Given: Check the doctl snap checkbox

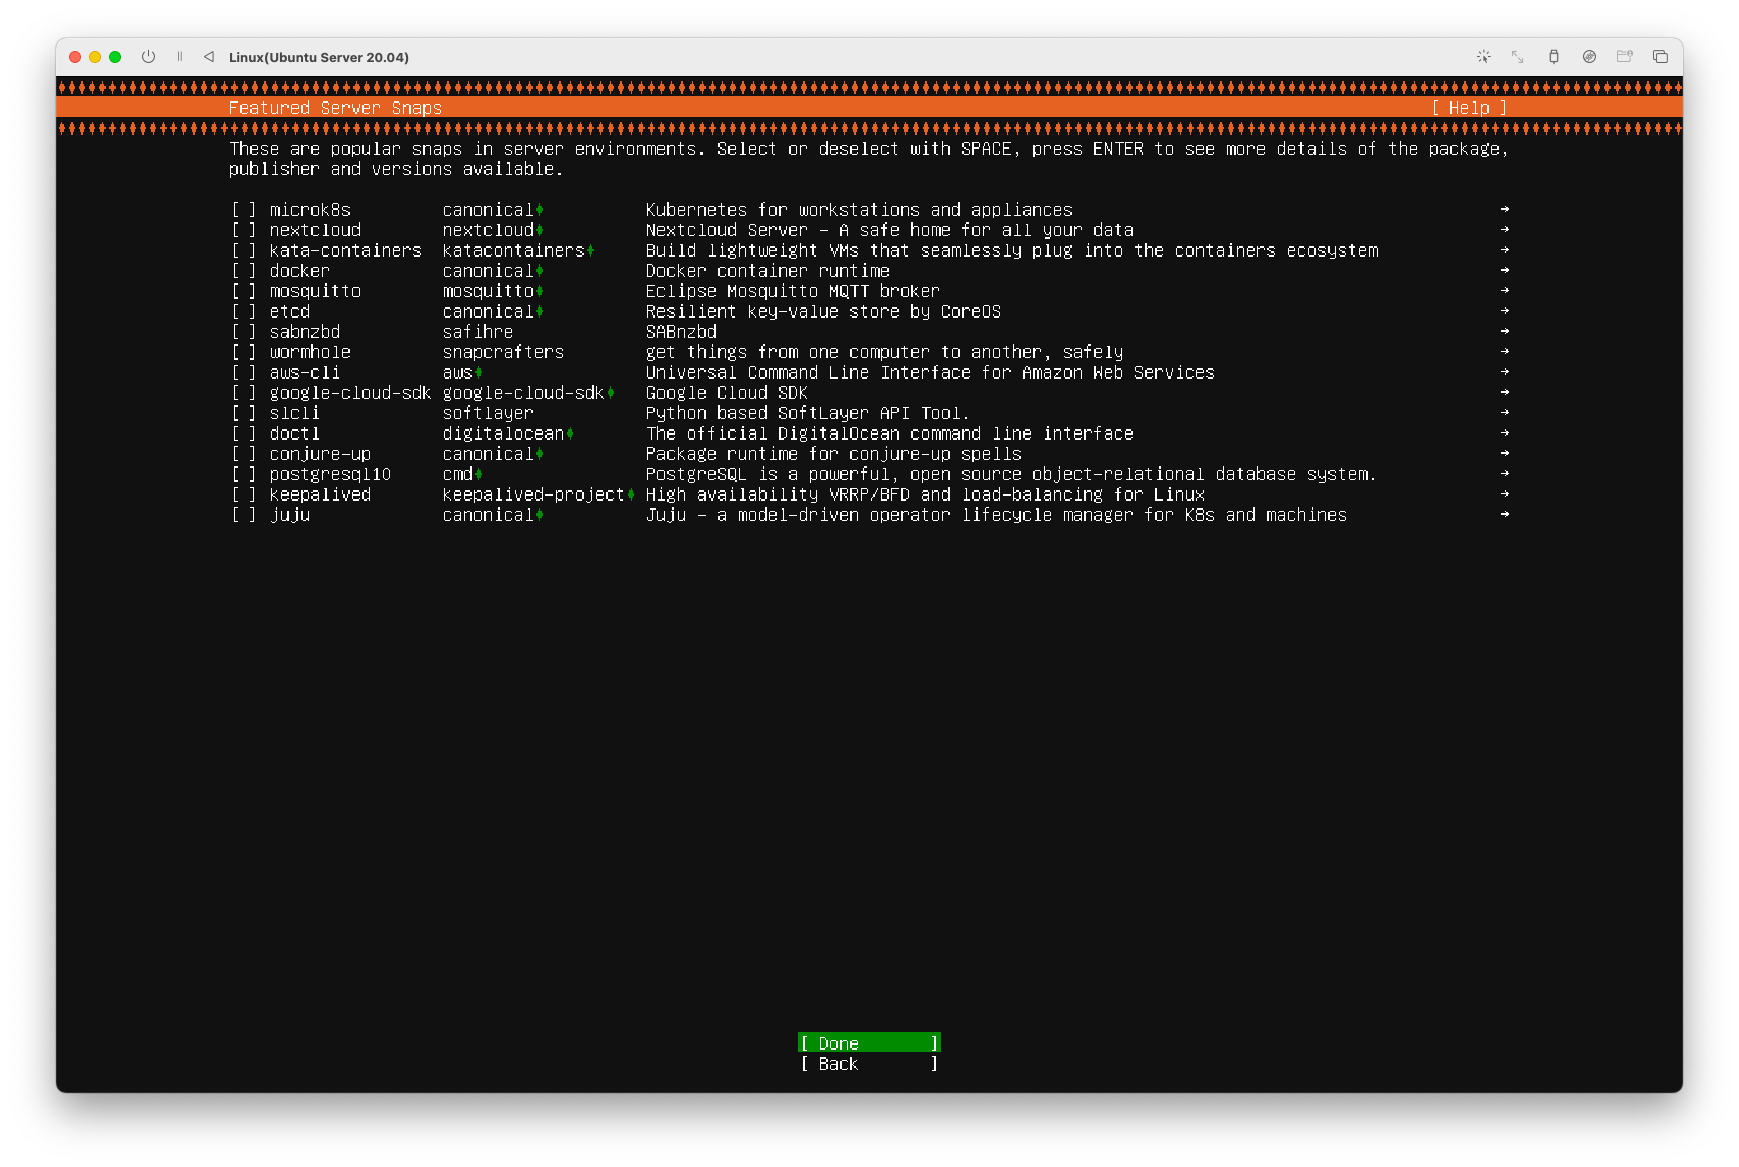Looking at the screenshot, I should point(244,434).
